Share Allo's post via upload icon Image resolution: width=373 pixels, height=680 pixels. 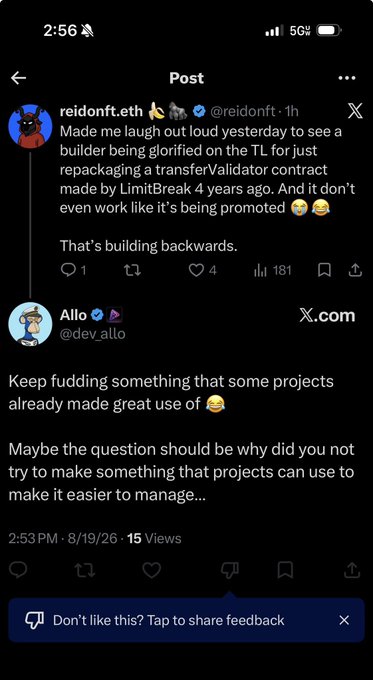352,570
